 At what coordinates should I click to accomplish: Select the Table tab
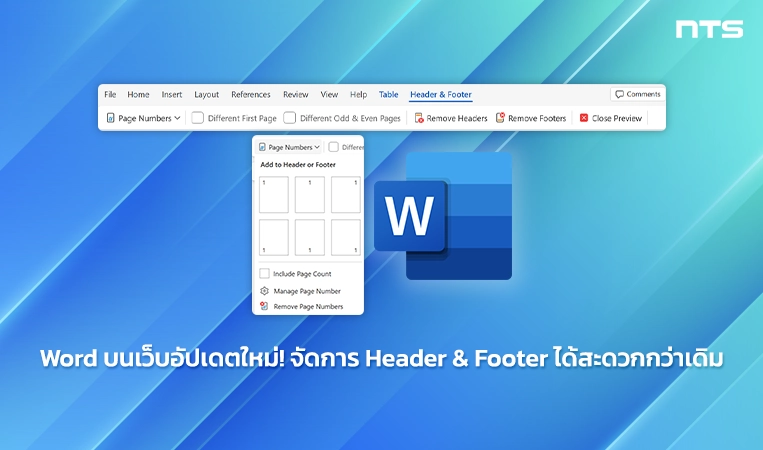388,94
